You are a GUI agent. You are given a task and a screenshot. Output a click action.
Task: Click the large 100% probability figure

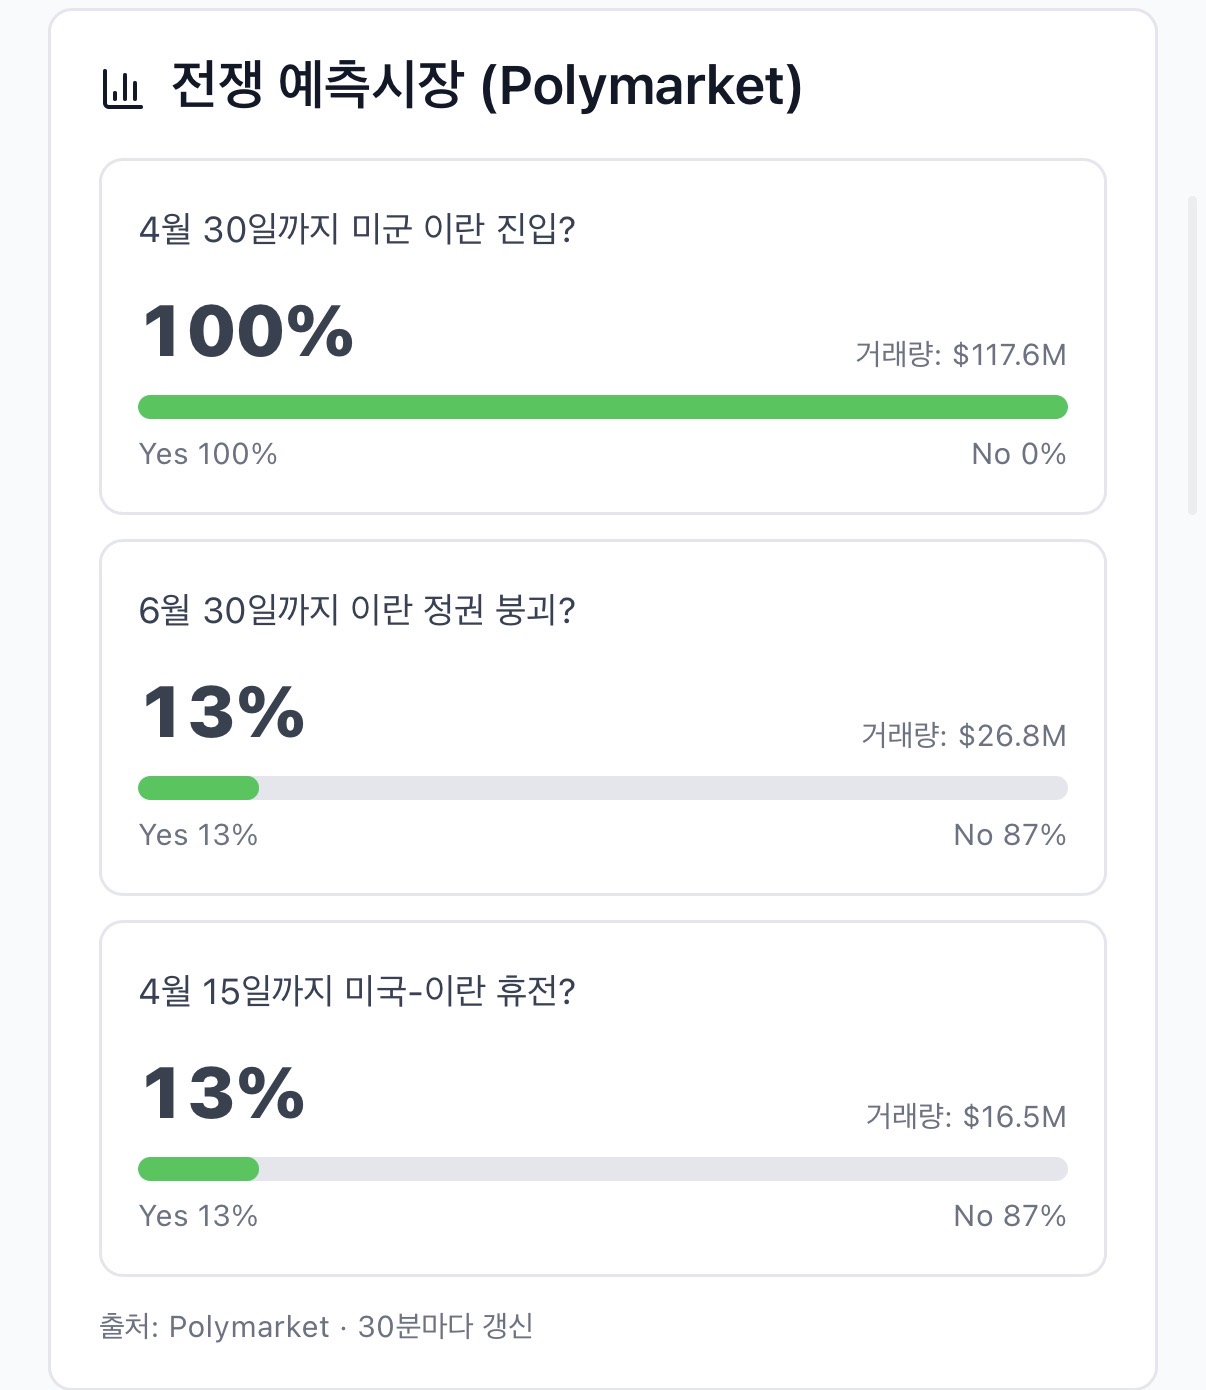click(x=248, y=331)
